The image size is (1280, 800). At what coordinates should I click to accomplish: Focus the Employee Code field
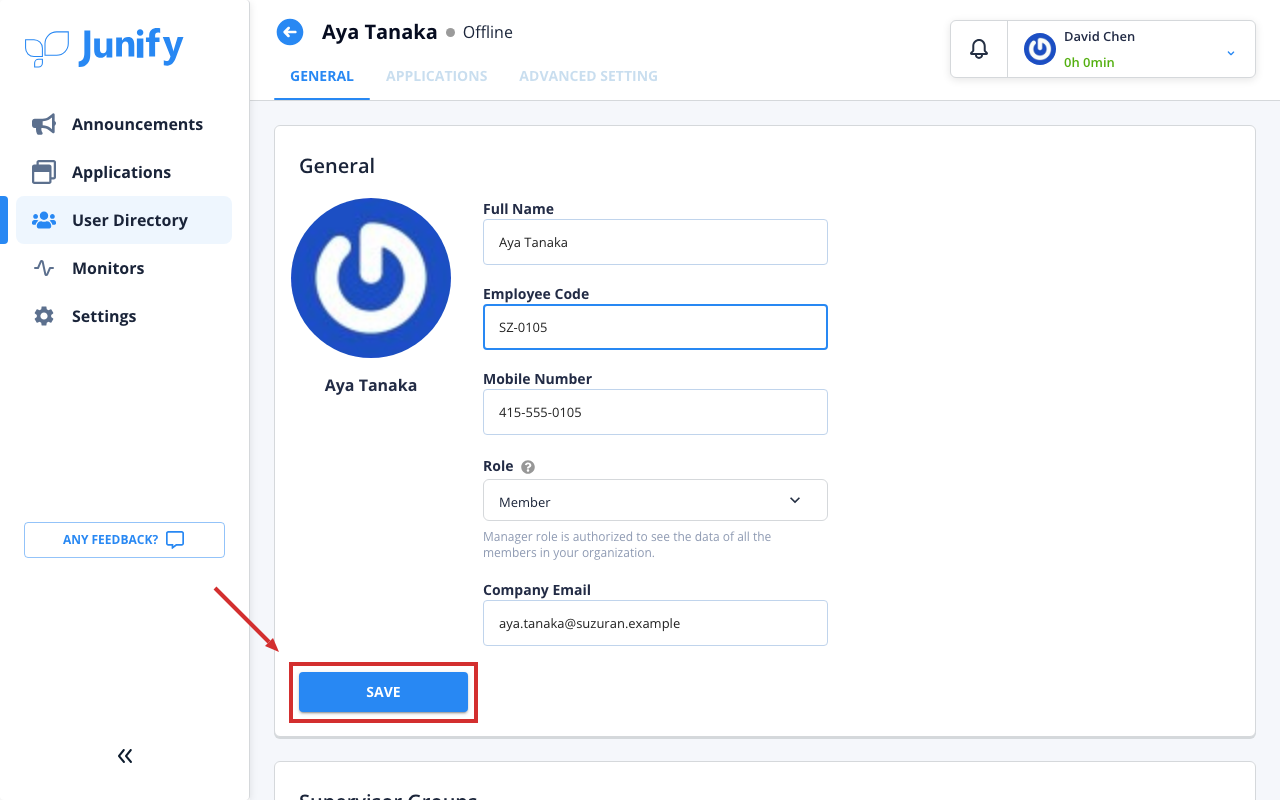pyautogui.click(x=655, y=327)
